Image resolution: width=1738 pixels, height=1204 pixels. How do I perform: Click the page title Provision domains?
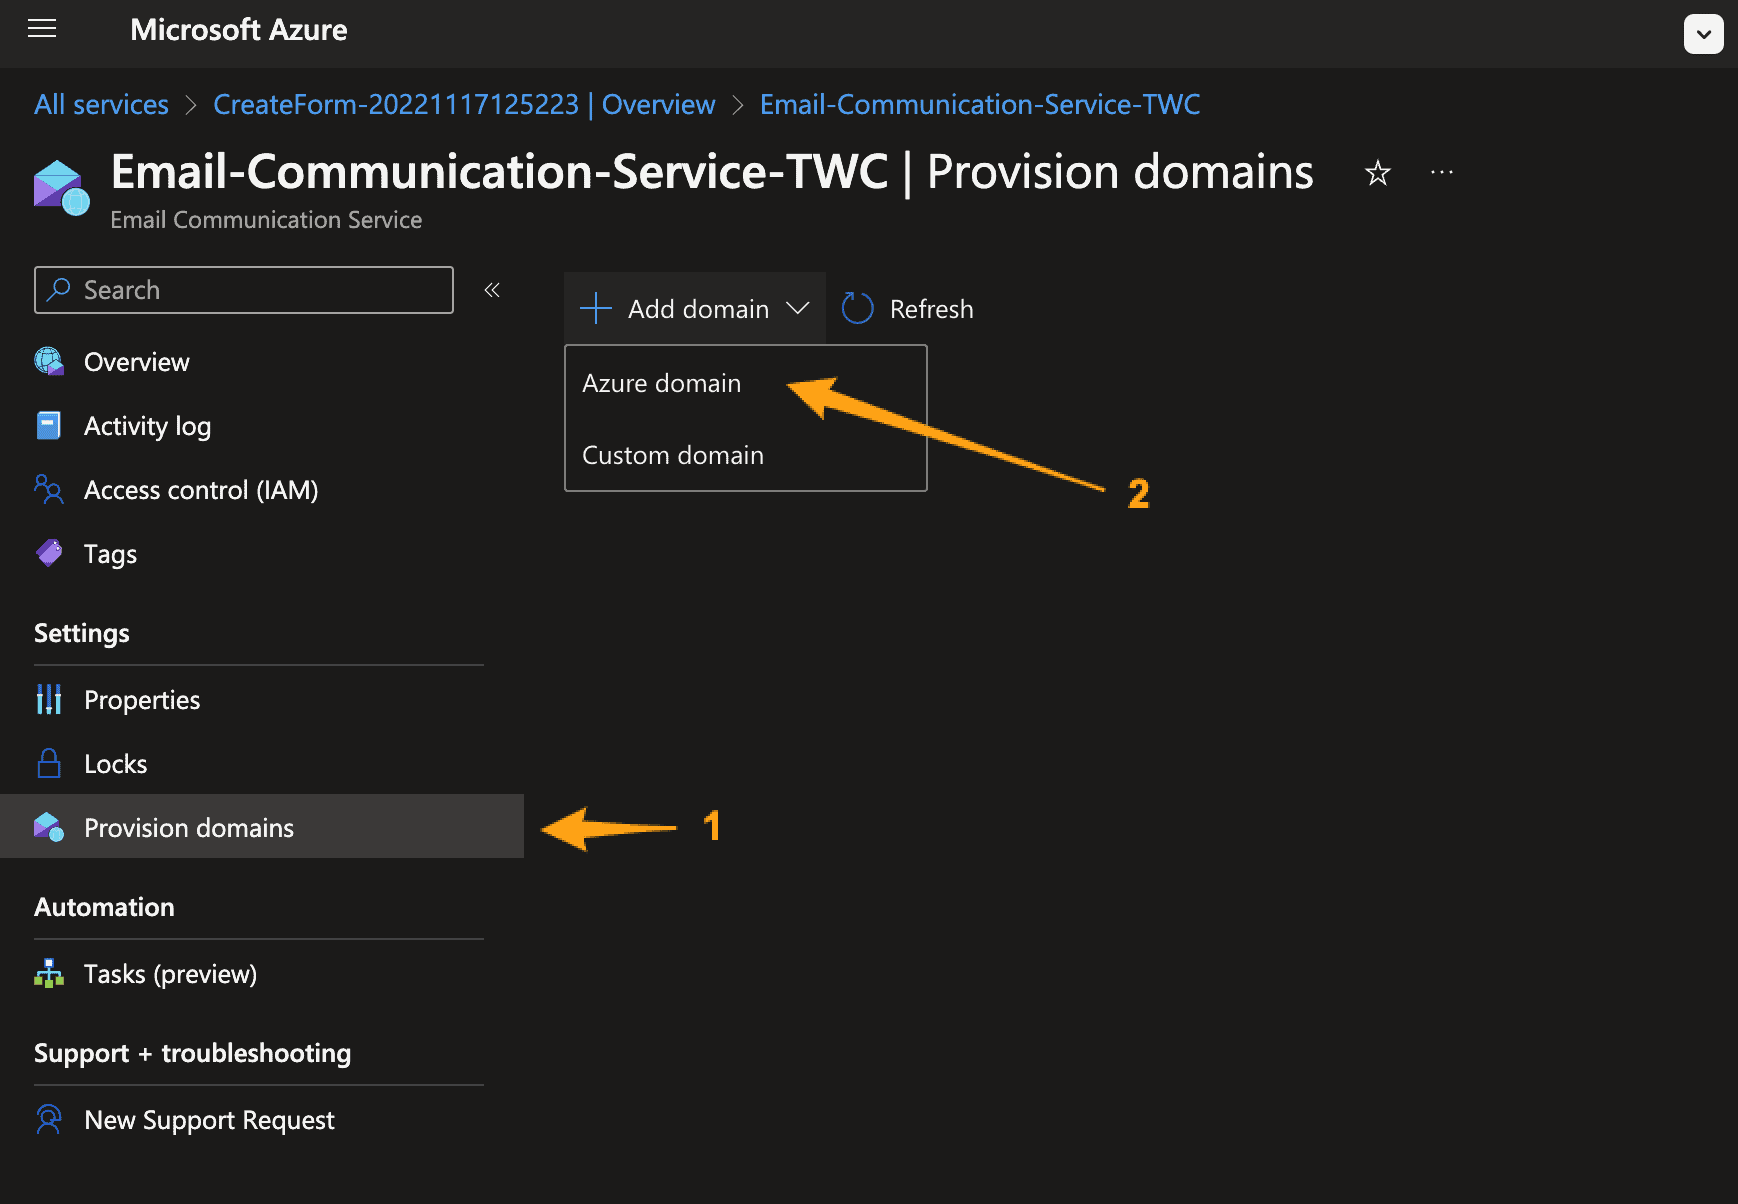(1120, 172)
